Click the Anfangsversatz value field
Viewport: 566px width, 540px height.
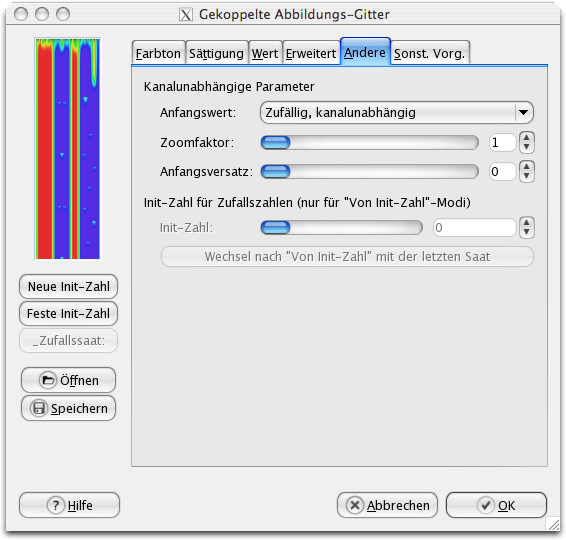click(x=502, y=171)
